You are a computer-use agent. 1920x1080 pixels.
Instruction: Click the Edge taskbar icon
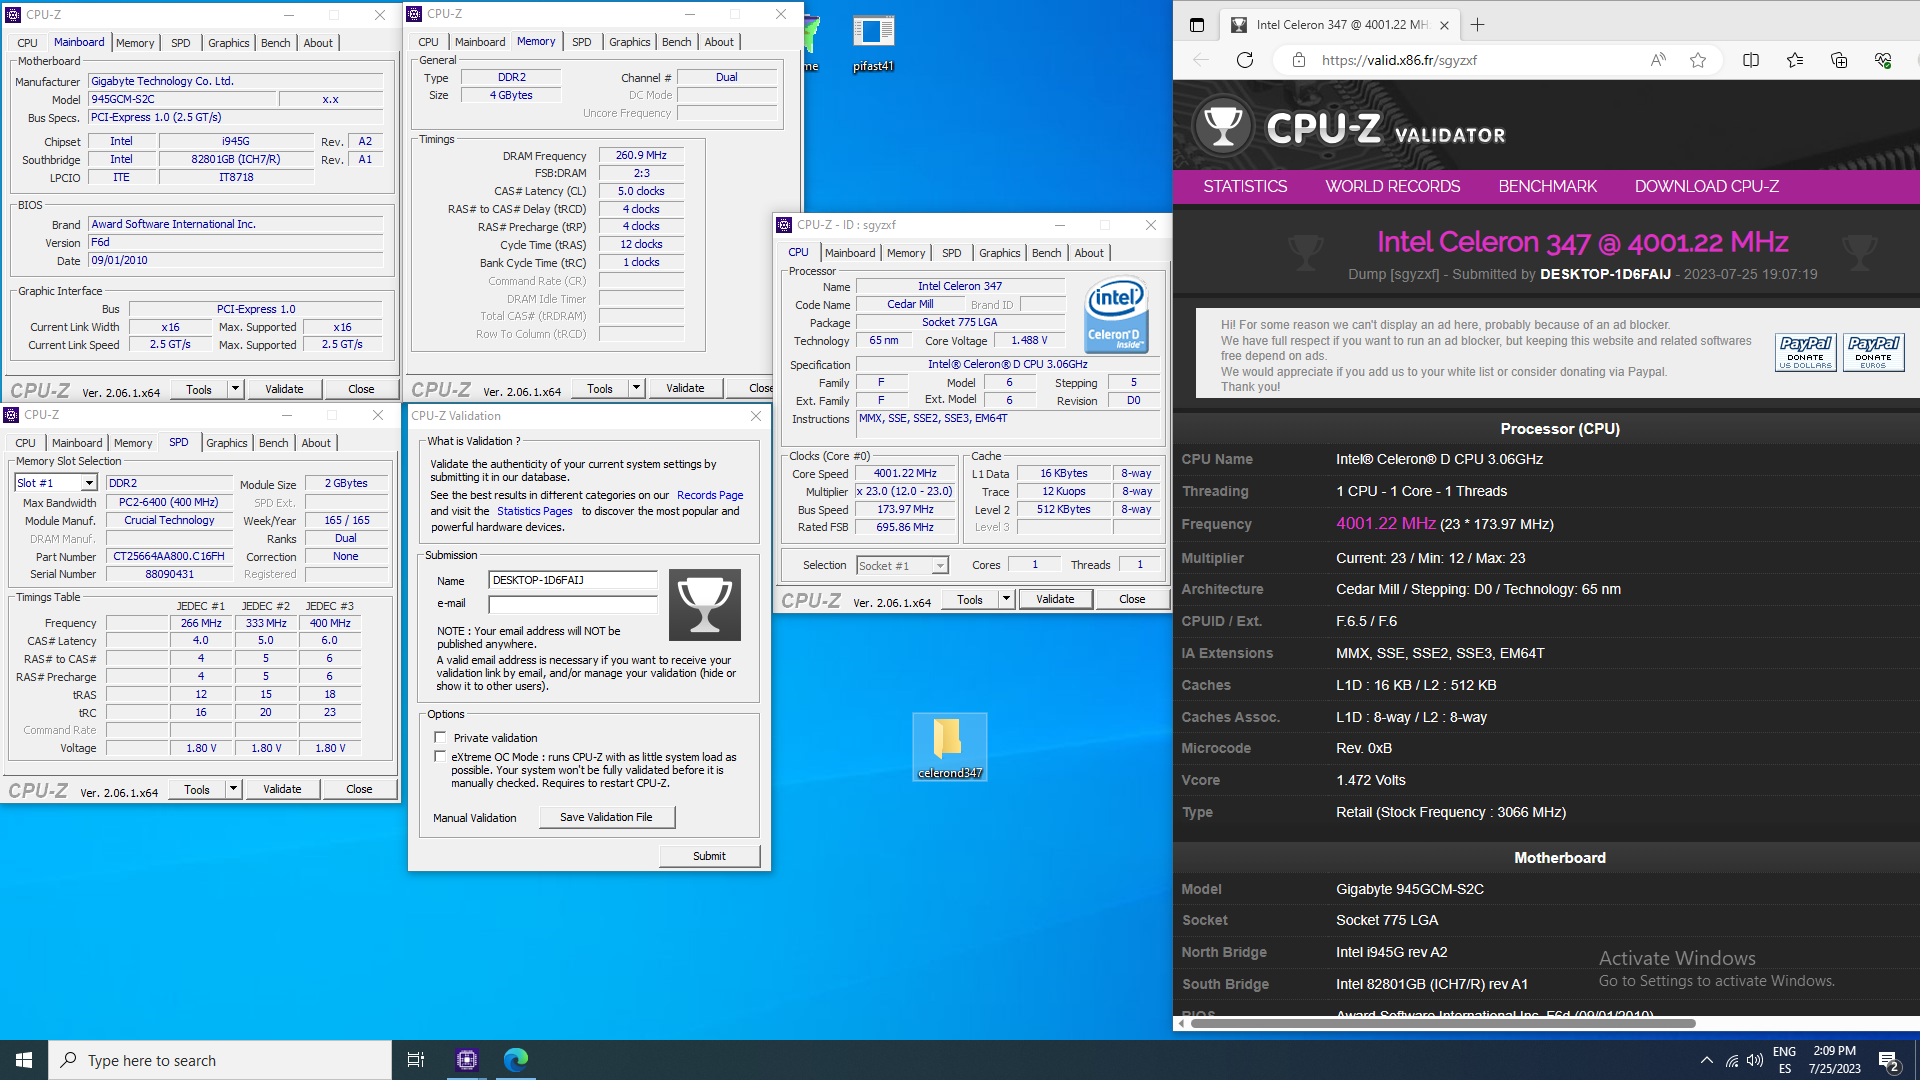tap(515, 1060)
